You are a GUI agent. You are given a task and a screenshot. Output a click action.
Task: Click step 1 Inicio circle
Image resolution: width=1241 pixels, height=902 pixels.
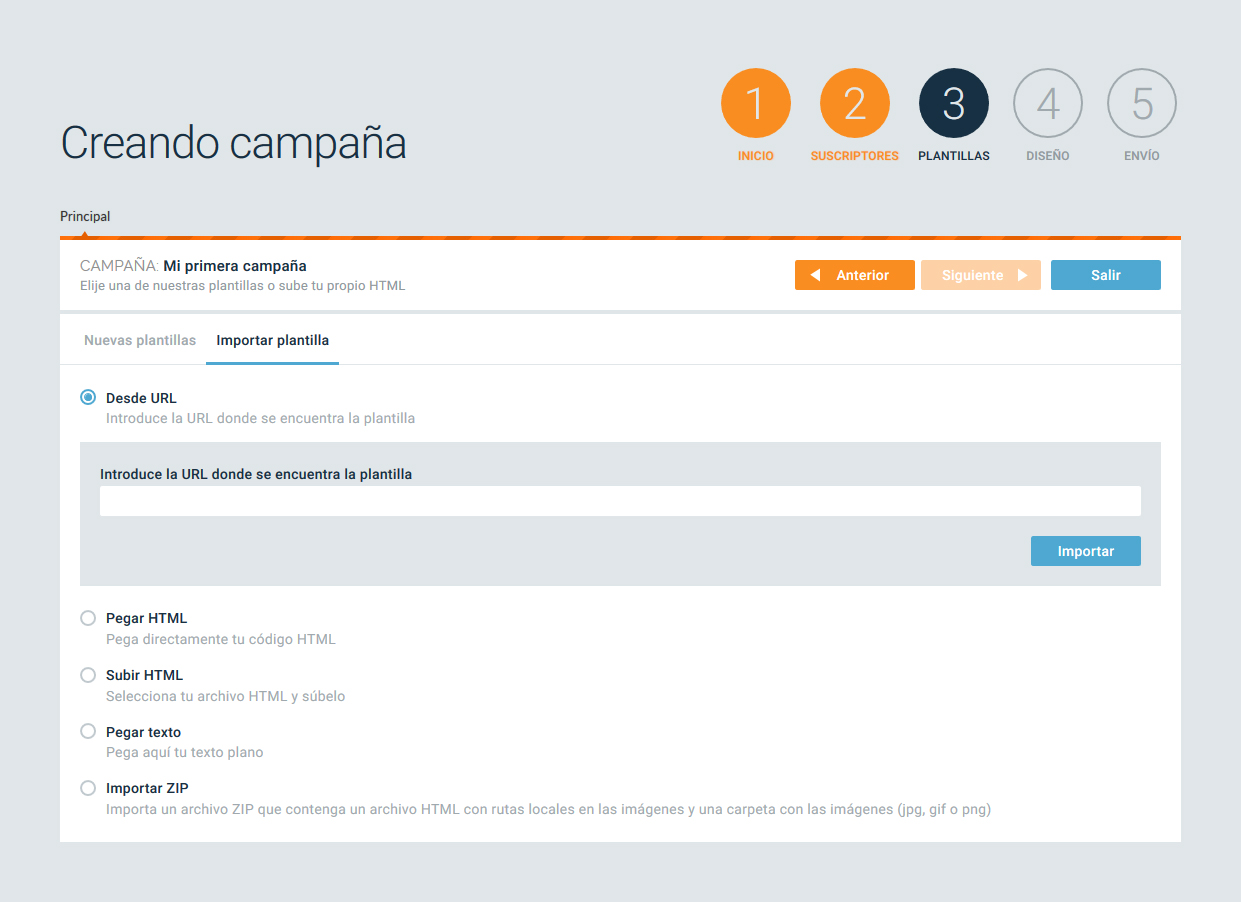pos(755,103)
